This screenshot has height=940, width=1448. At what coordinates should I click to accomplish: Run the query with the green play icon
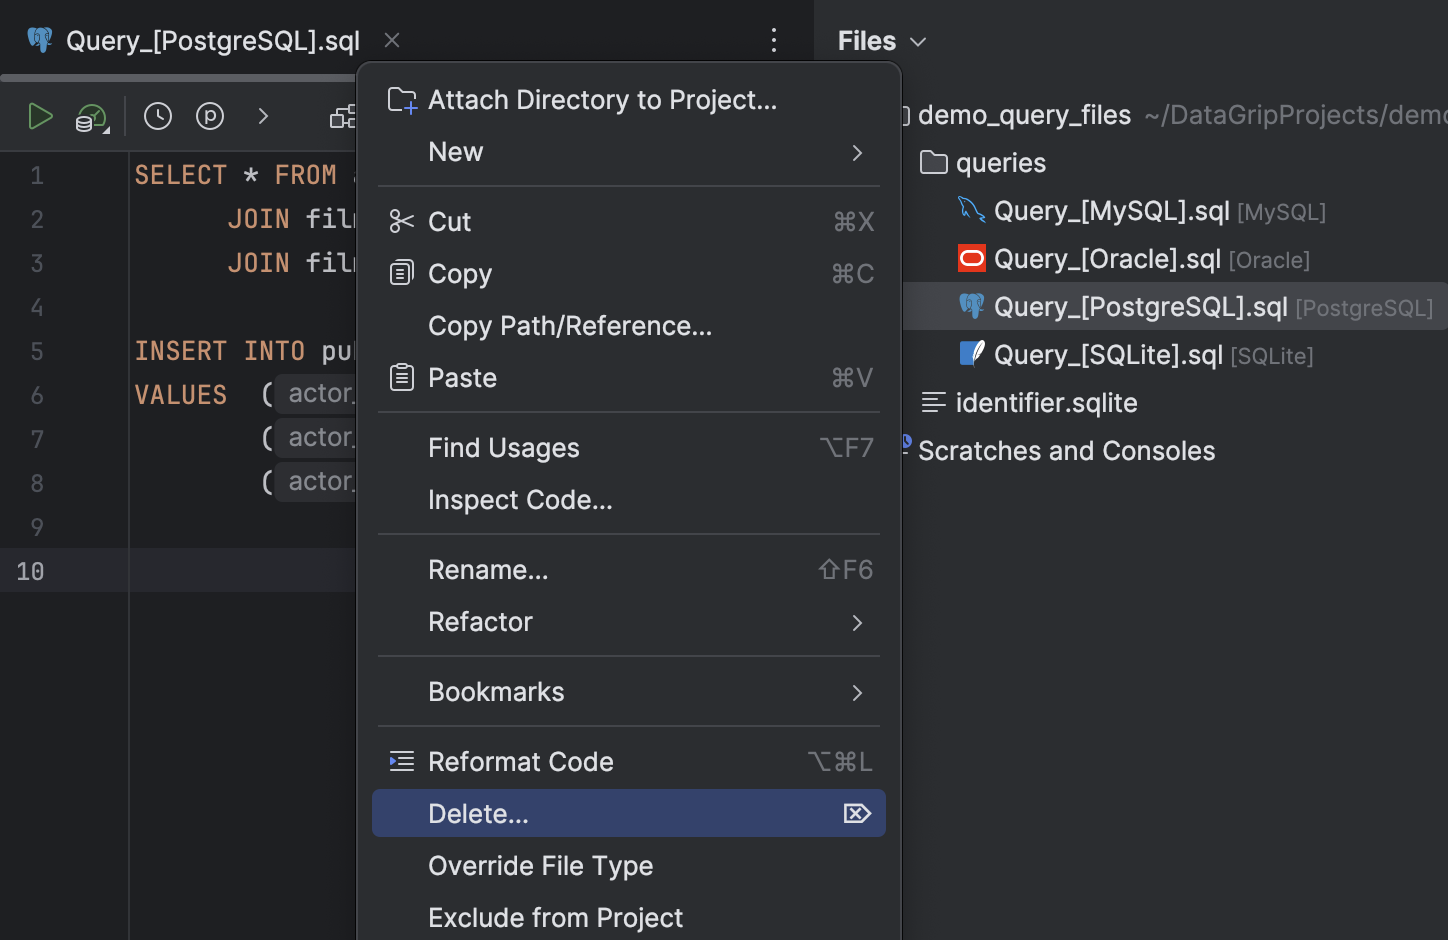point(40,117)
